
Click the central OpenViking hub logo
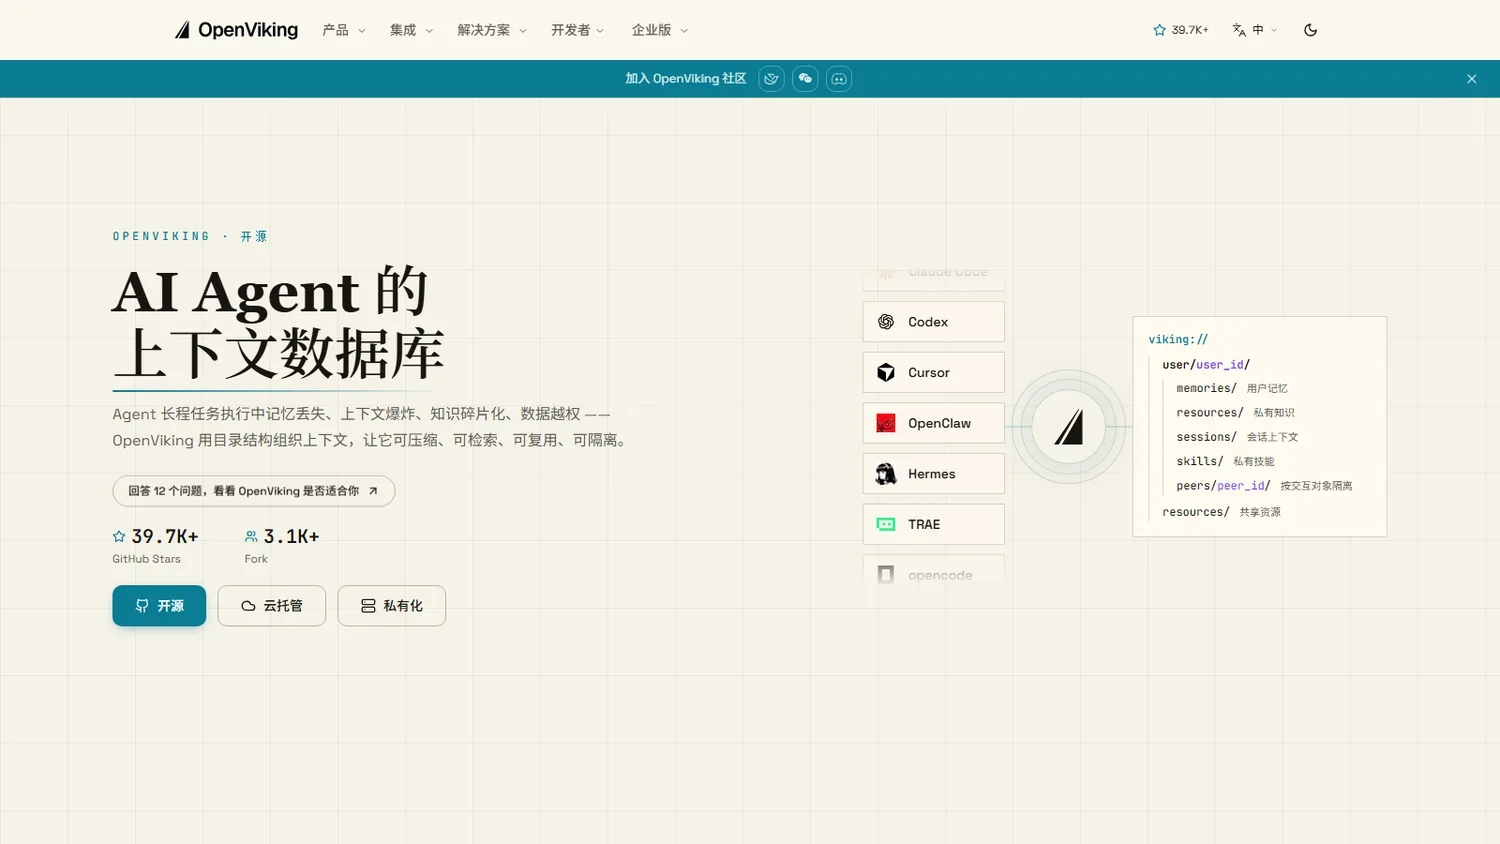(1069, 427)
